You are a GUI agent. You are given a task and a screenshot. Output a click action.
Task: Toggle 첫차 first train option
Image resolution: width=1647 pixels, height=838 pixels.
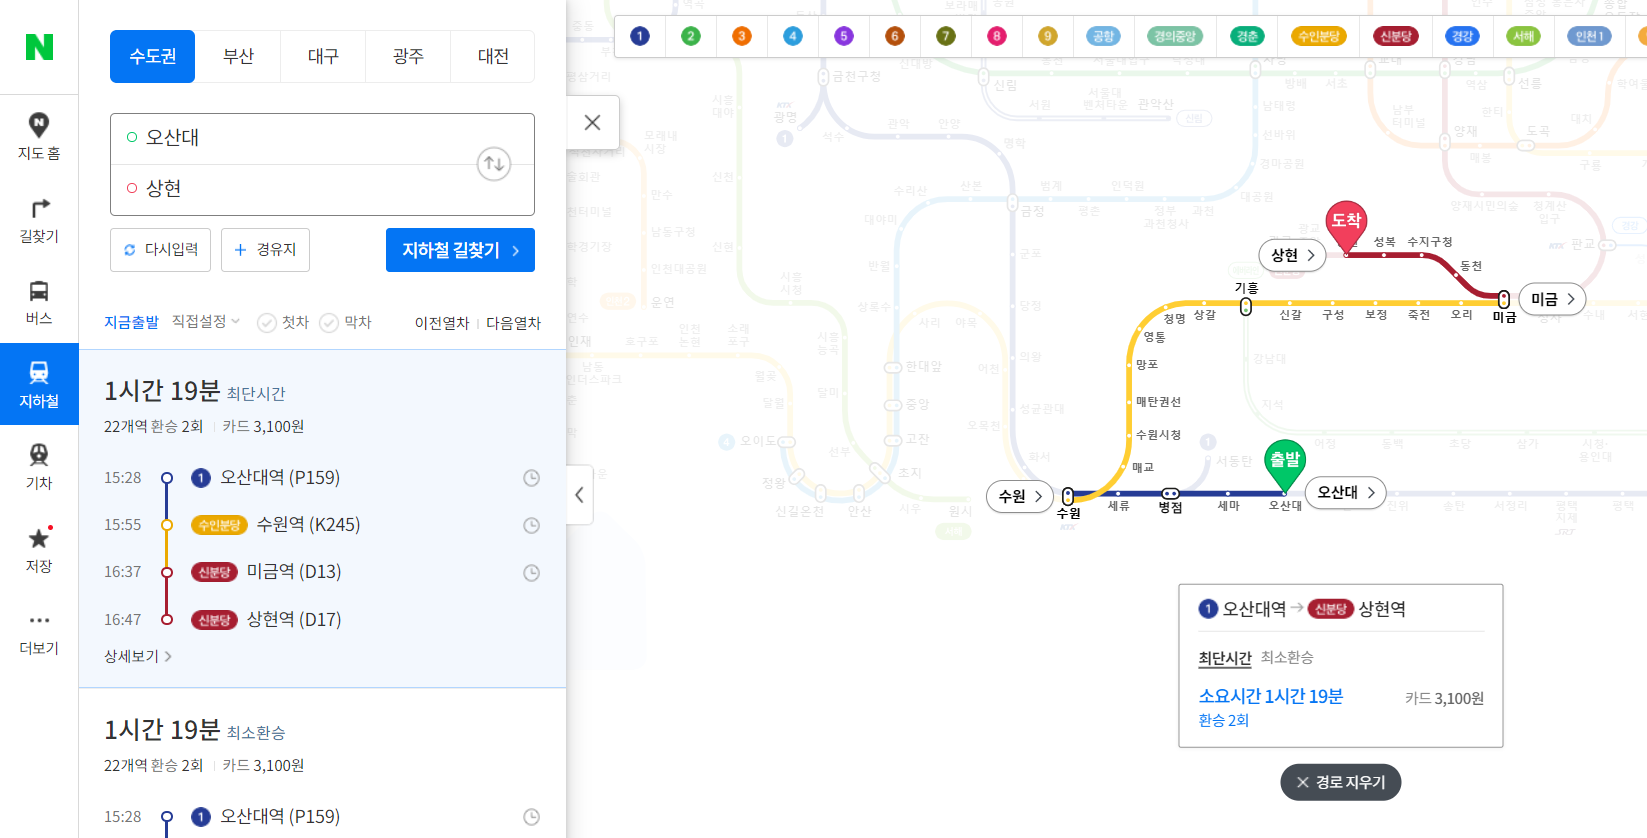tap(283, 322)
